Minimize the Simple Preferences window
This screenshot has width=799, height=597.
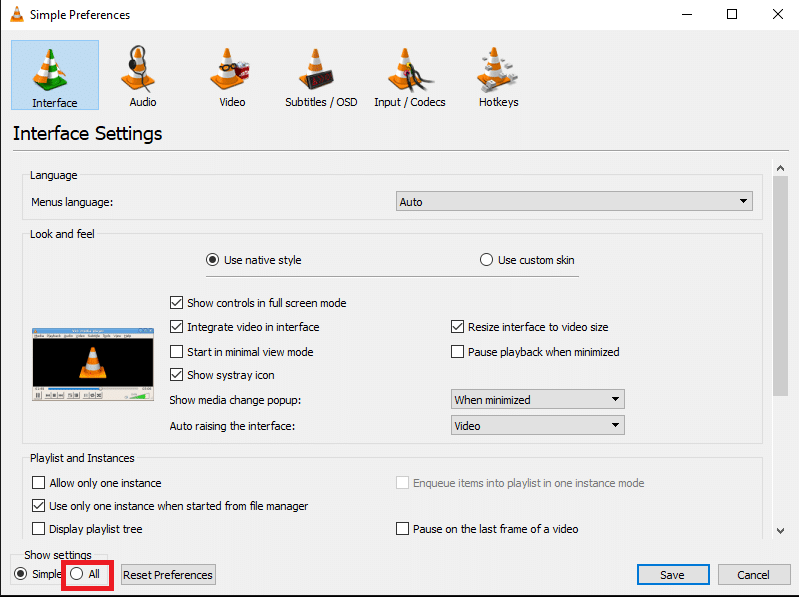[x=687, y=14]
